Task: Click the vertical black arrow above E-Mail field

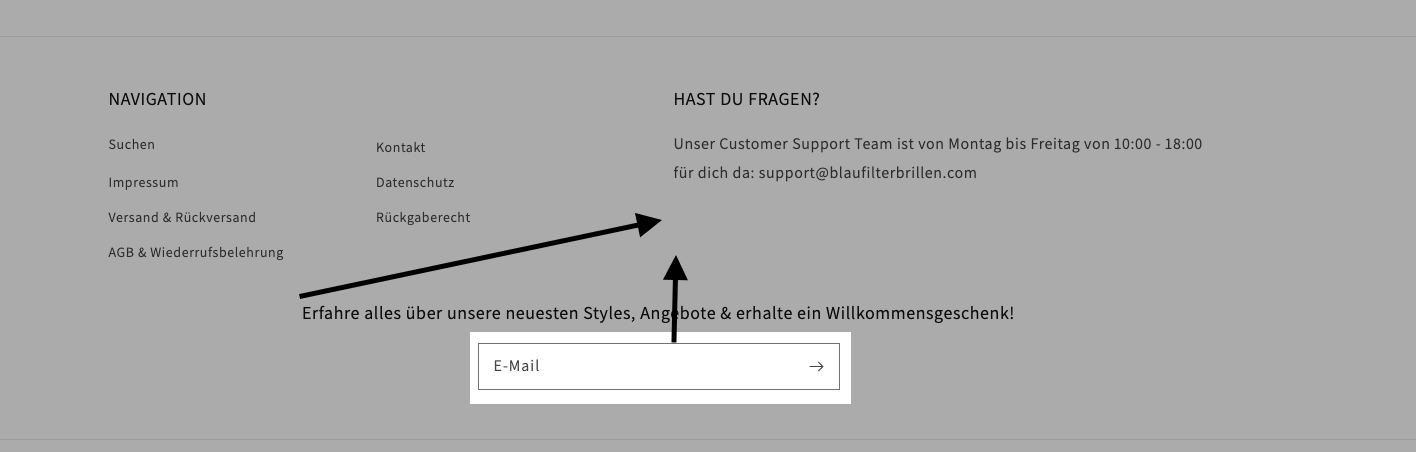Action: pos(676,299)
